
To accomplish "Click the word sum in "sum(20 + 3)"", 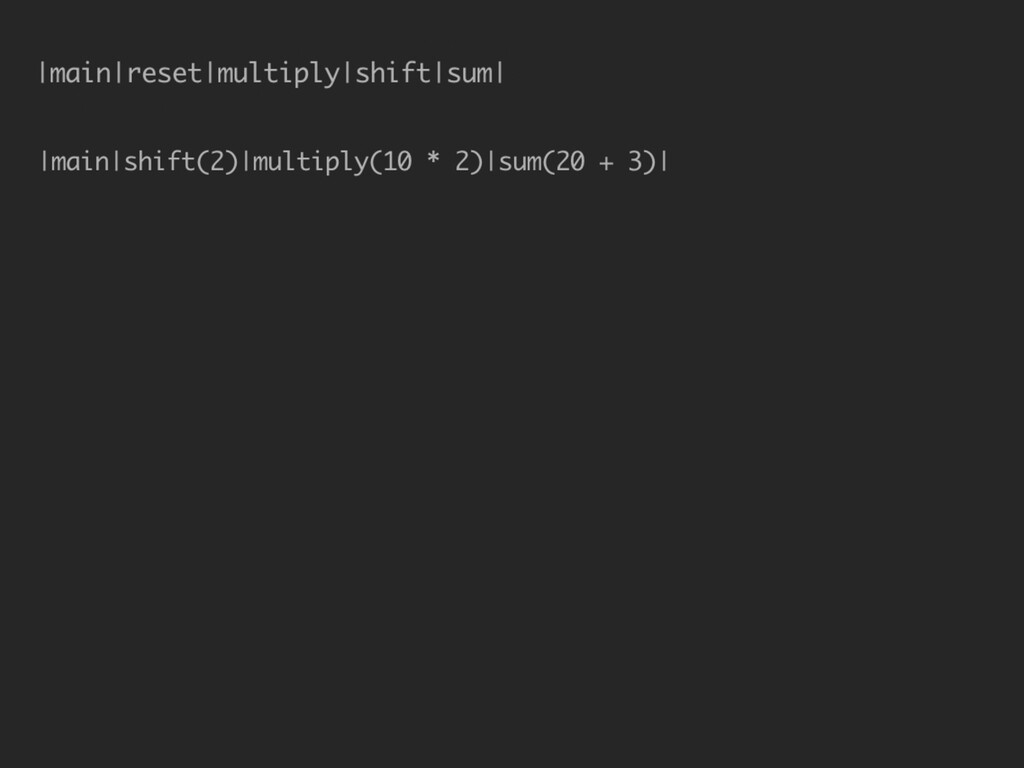I will coord(520,162).
